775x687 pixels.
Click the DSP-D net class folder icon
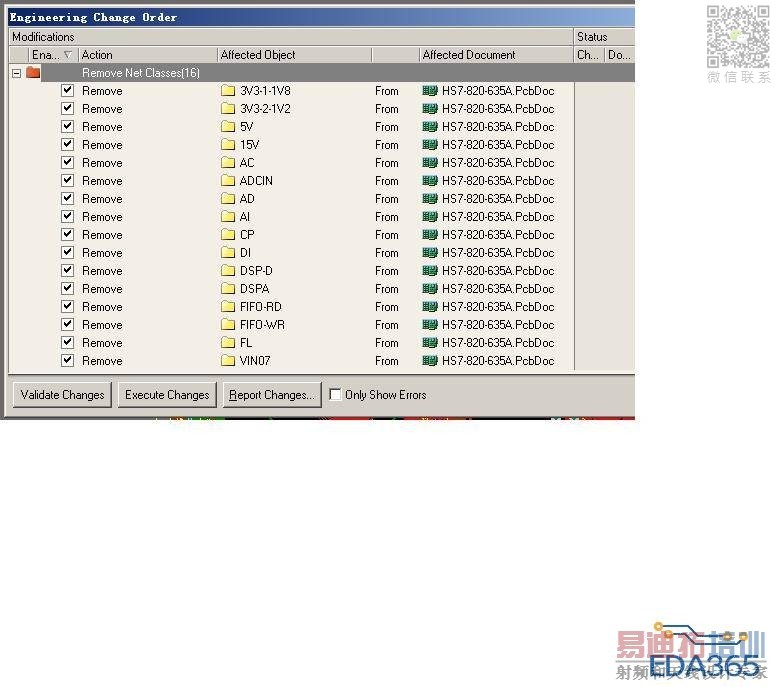228,270
